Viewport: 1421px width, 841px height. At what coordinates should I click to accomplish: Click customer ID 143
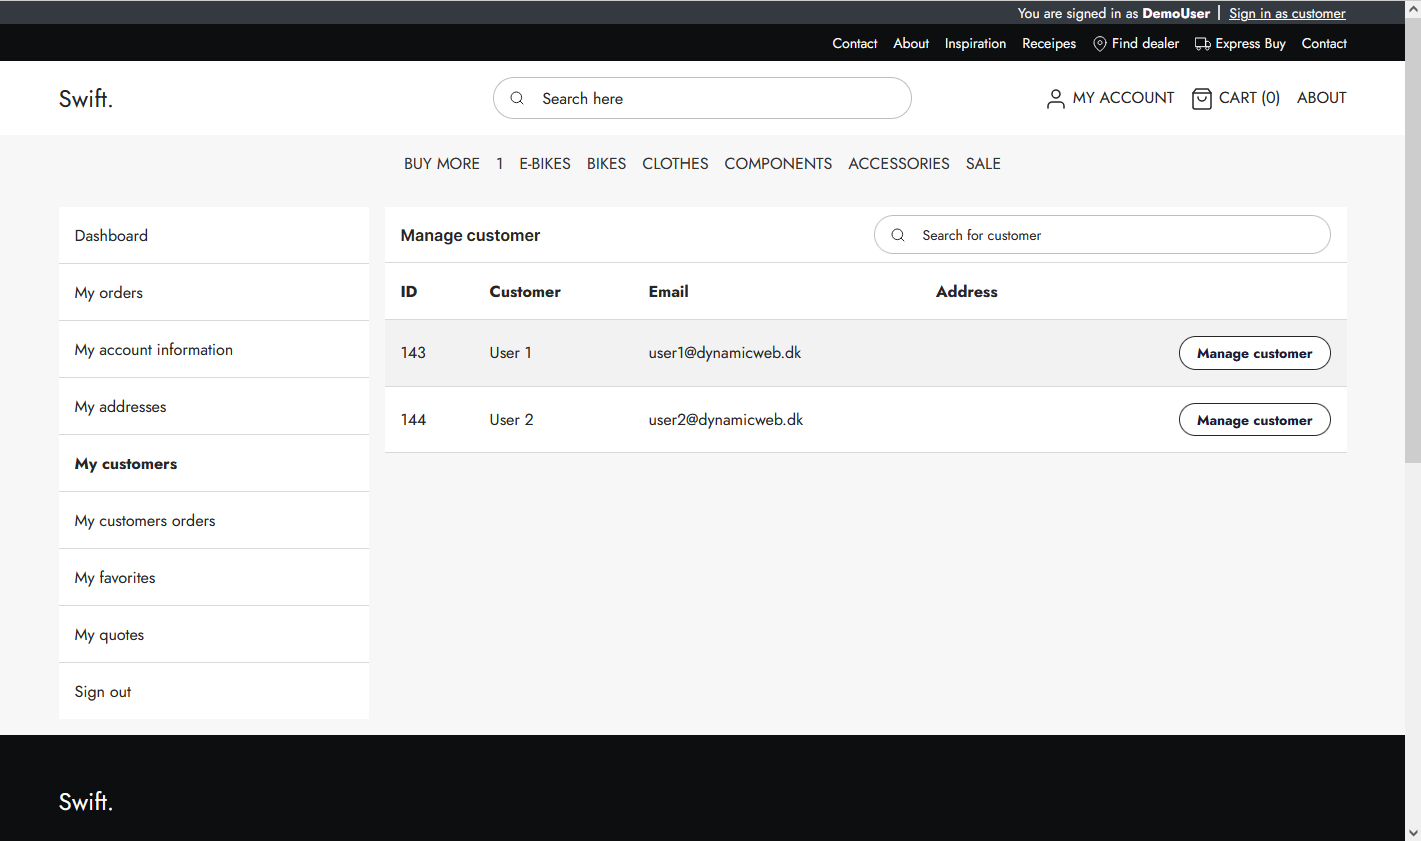pos(413,353)
